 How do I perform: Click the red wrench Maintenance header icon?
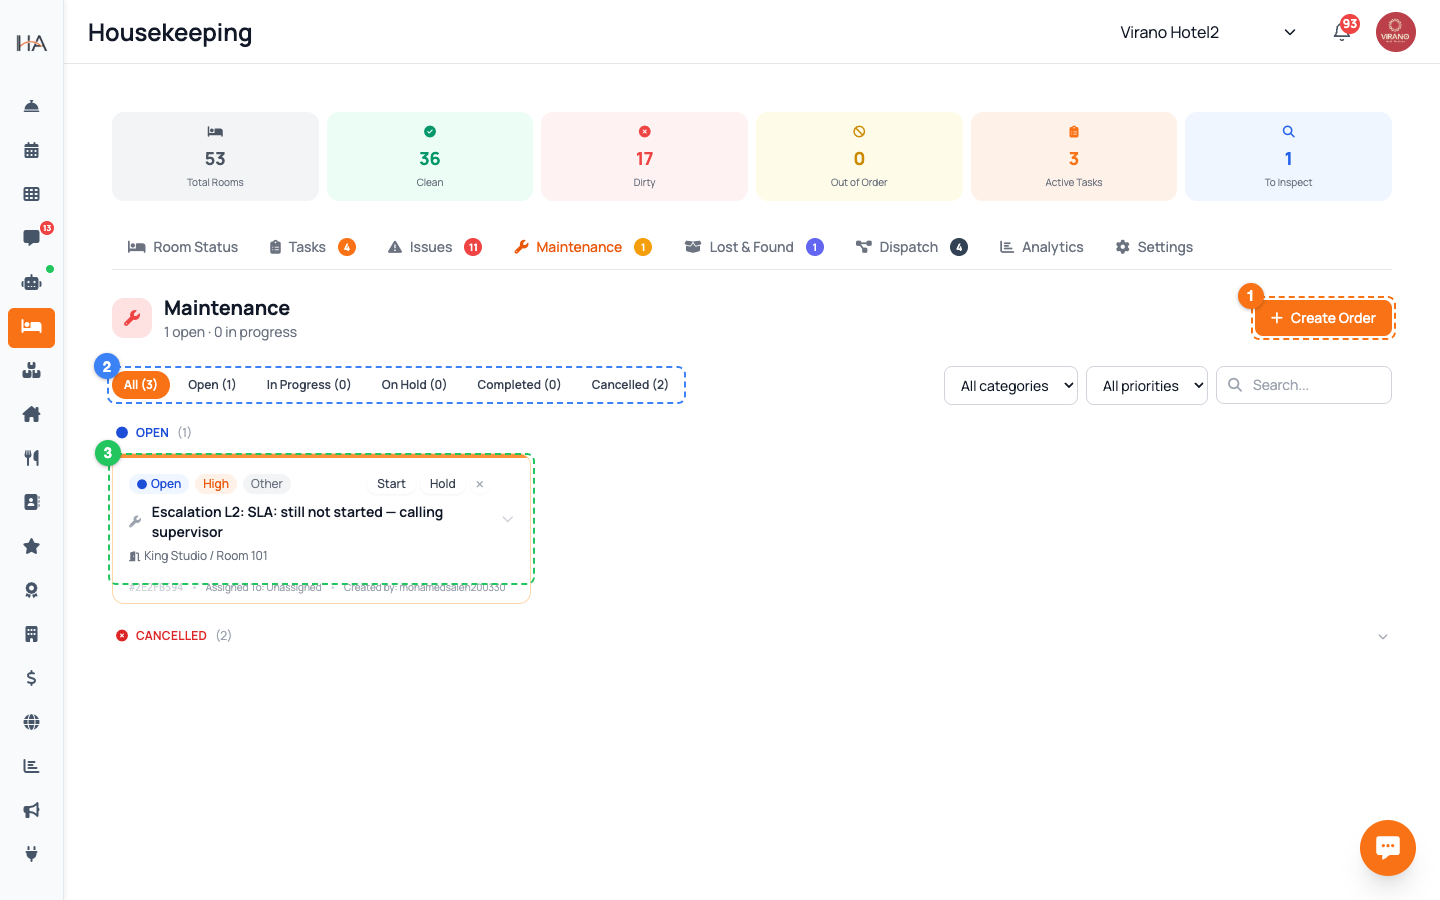click(132, 318)
